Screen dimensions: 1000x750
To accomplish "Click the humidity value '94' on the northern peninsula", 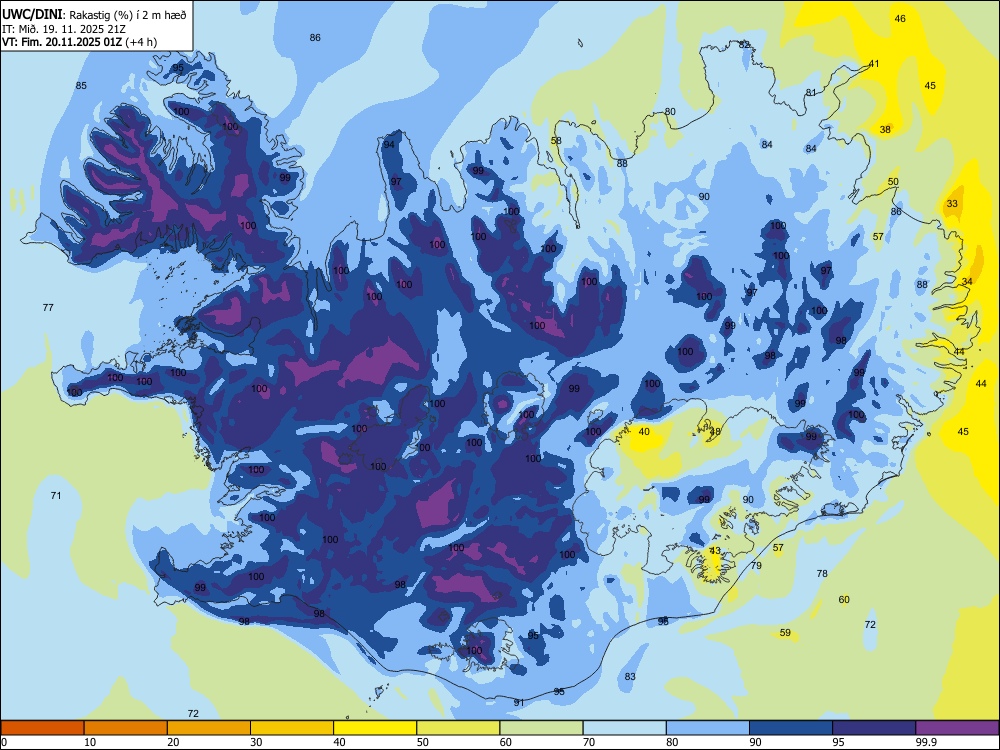I will click(388, 145).
